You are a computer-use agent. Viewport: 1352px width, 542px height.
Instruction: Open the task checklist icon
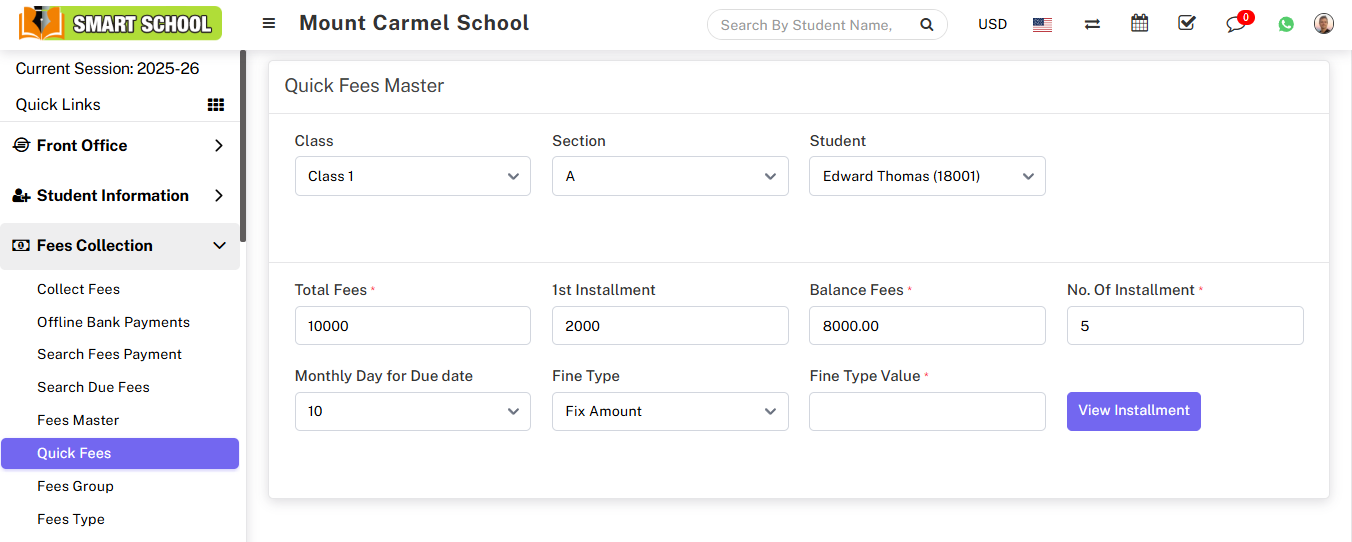click(1187, 23)
